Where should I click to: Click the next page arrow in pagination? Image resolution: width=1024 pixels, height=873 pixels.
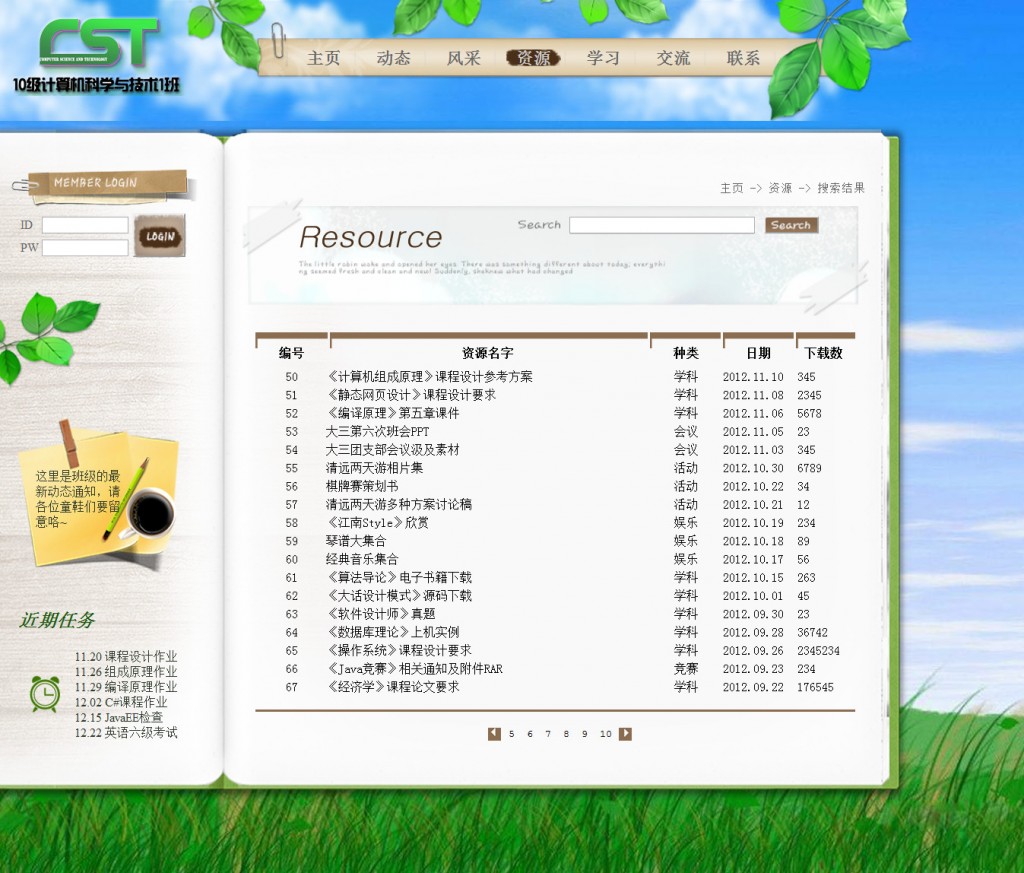[x=624, y=733]
